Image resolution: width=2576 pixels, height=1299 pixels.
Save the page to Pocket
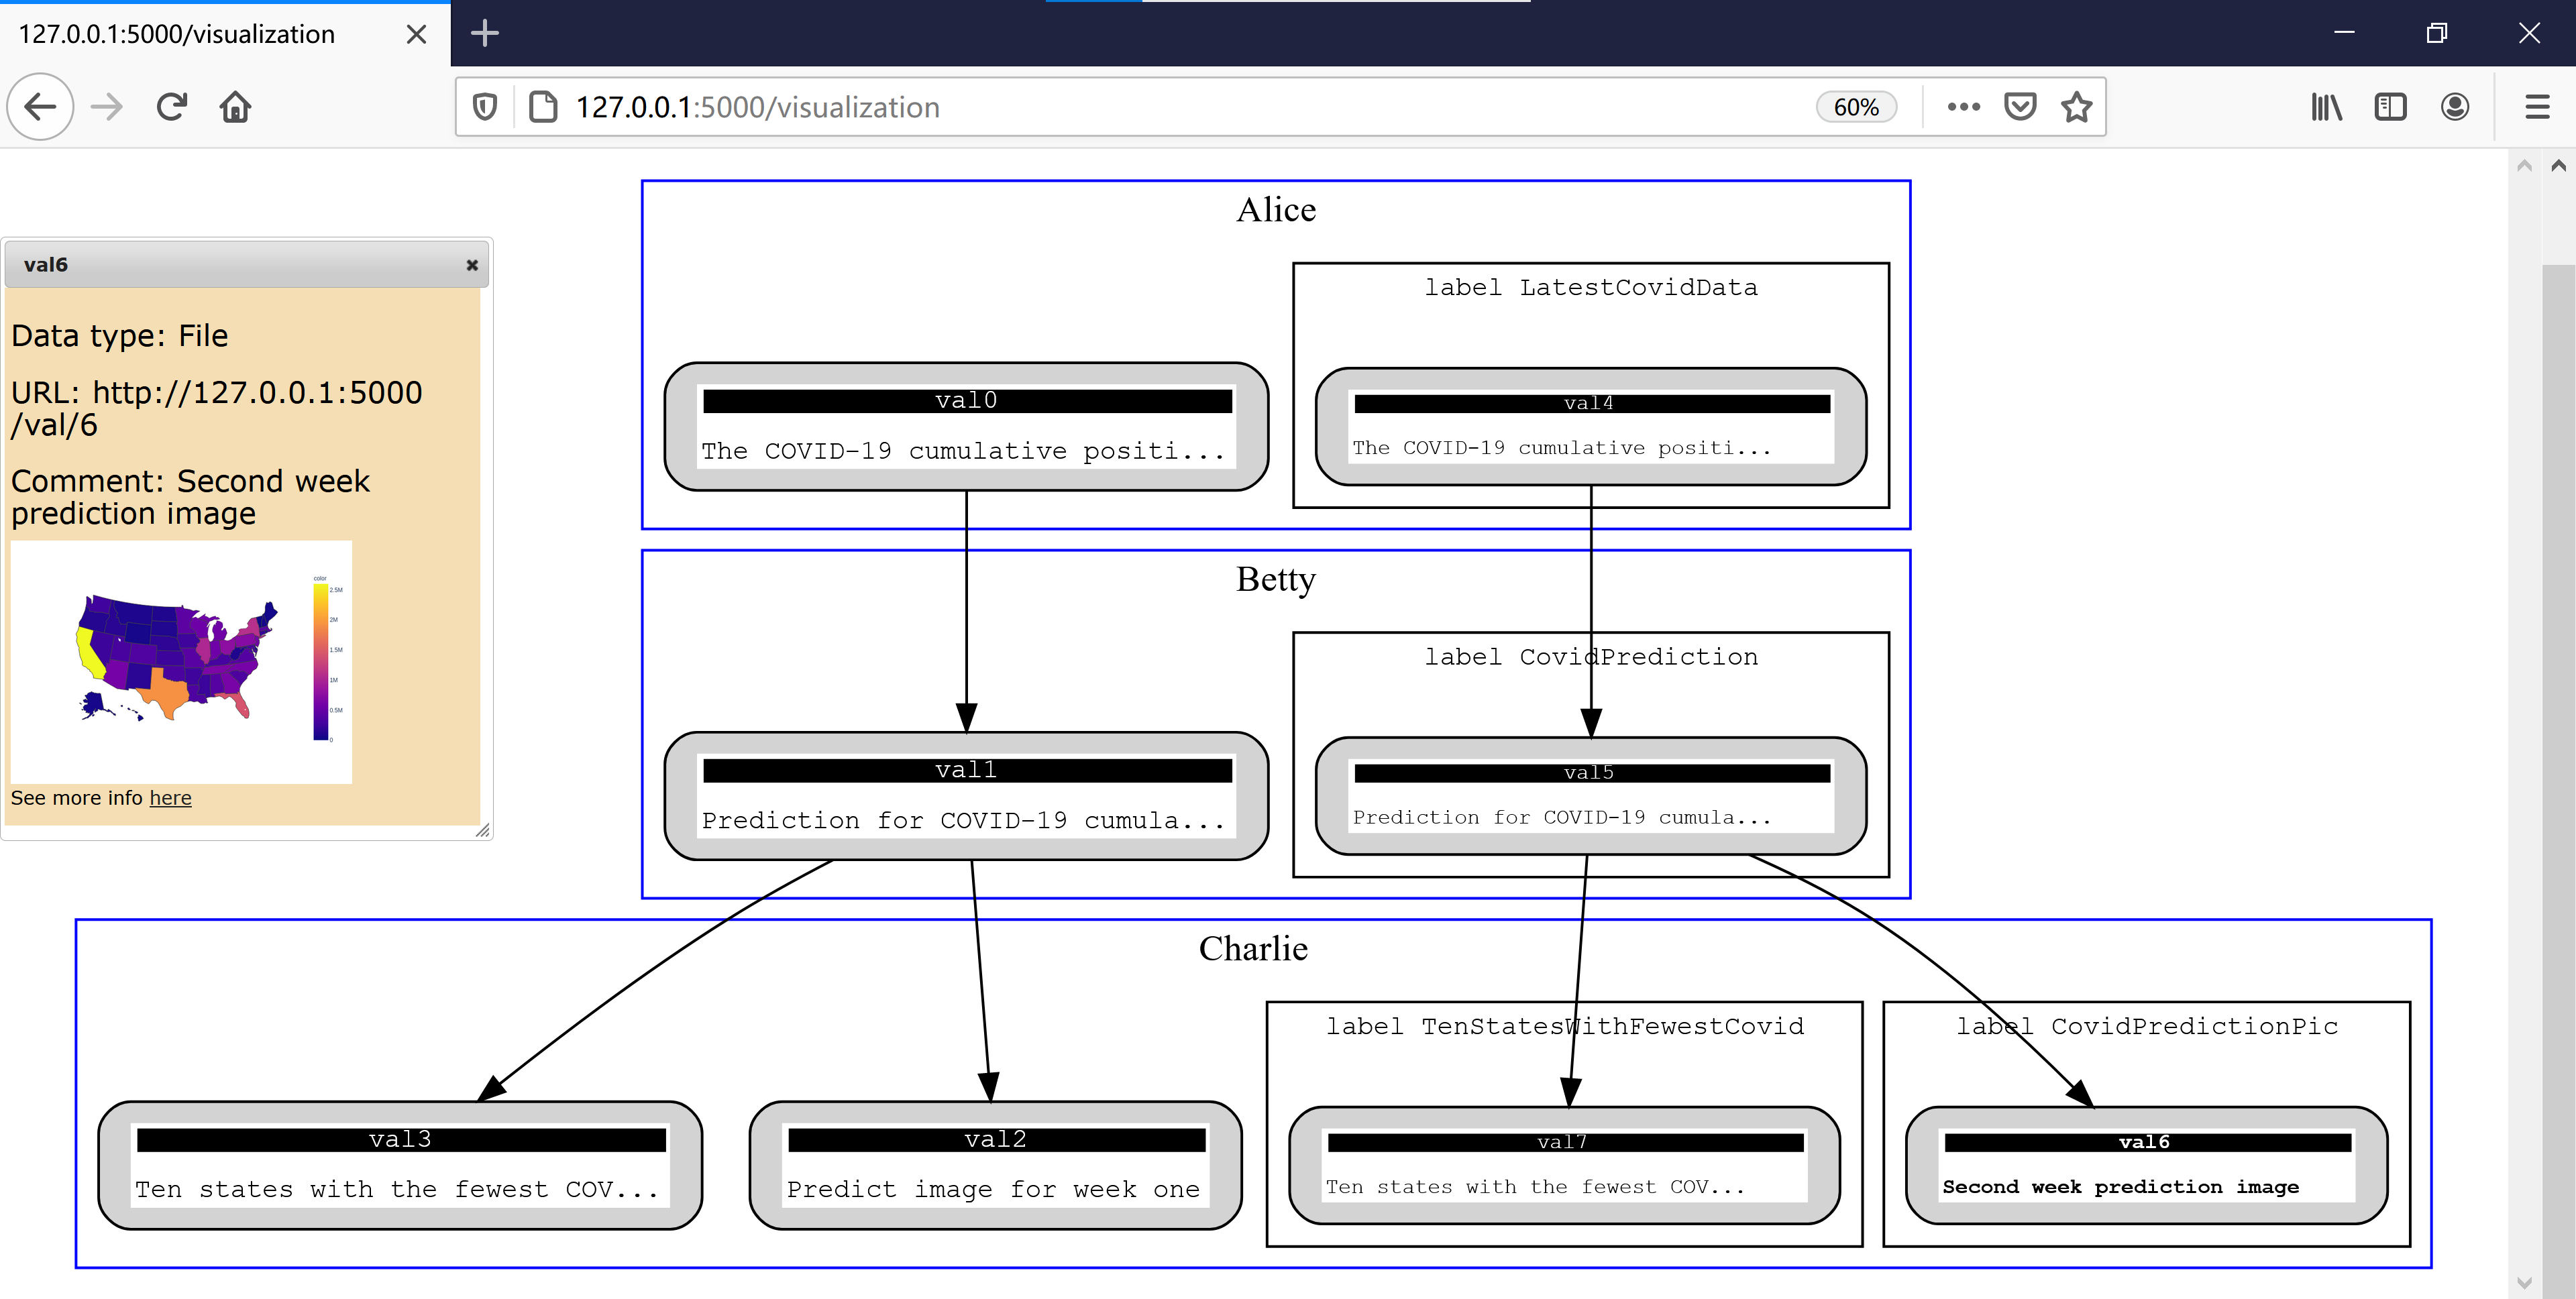pyautogui.click(x=2019, y=106)
